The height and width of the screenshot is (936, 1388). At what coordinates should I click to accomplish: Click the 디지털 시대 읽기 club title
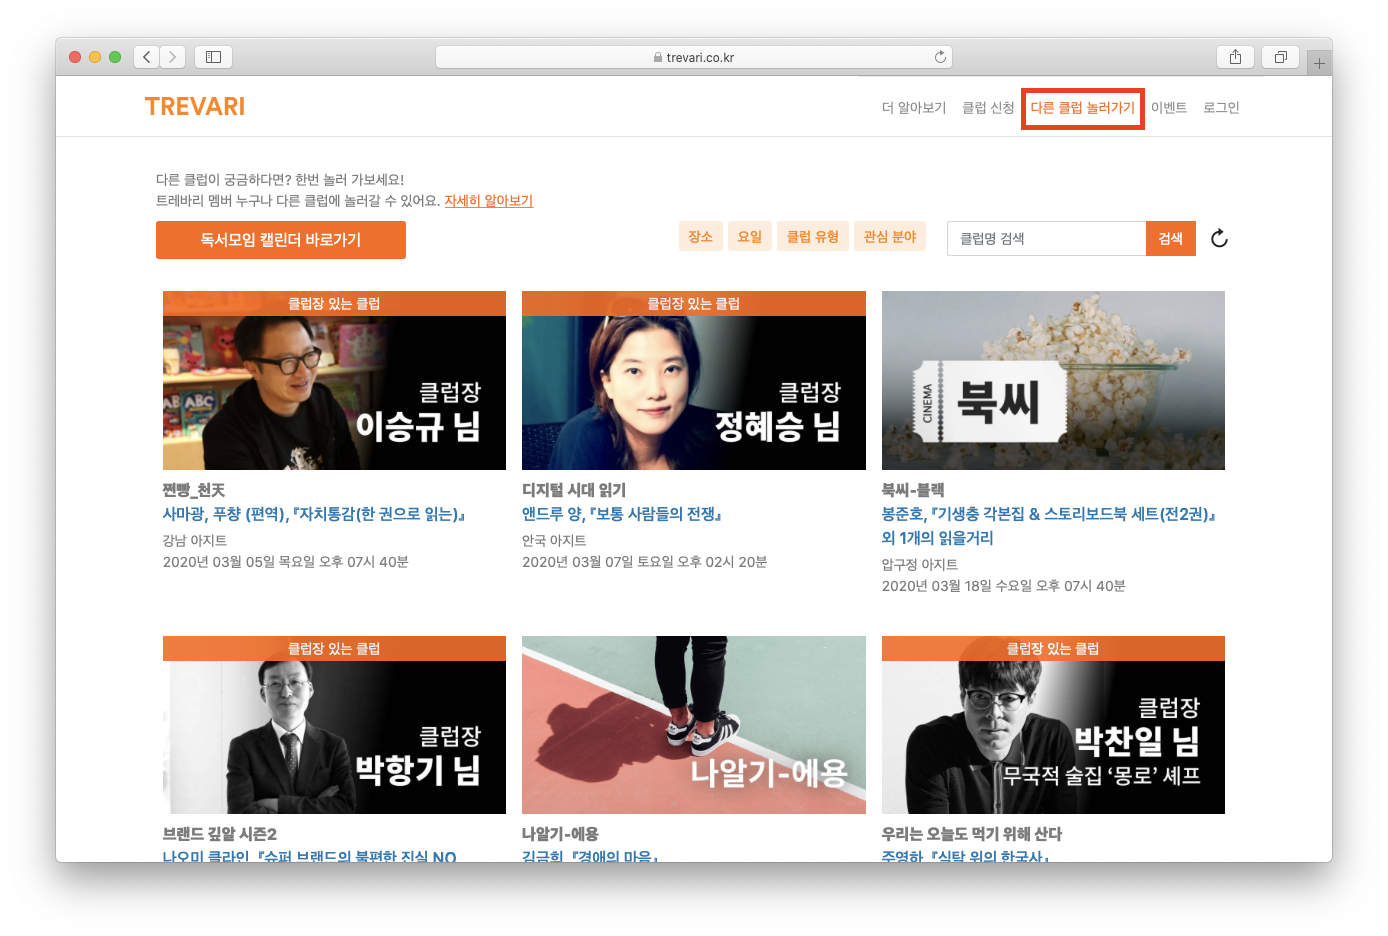[574, 490]
